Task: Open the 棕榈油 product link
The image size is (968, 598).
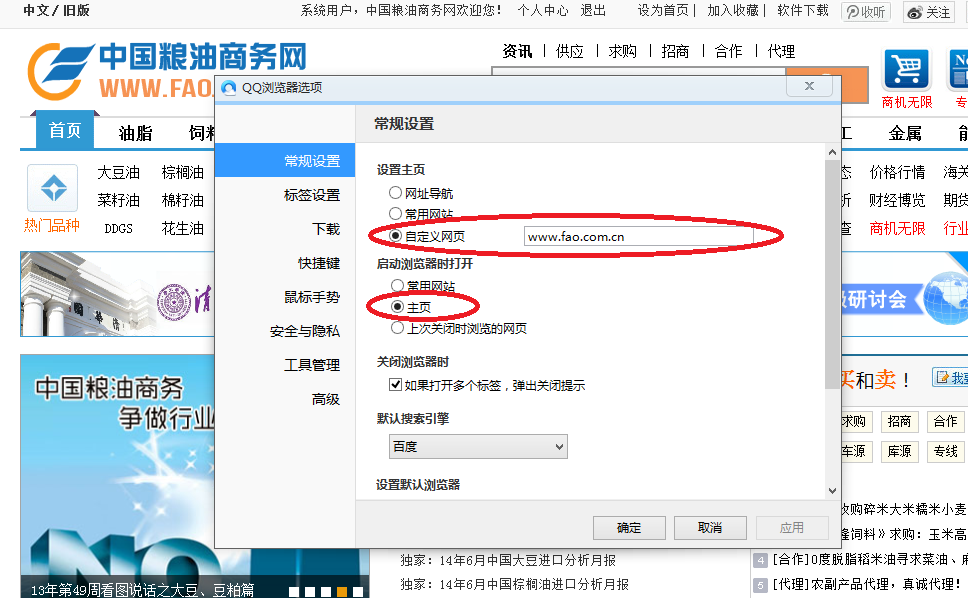Action: 183,172
